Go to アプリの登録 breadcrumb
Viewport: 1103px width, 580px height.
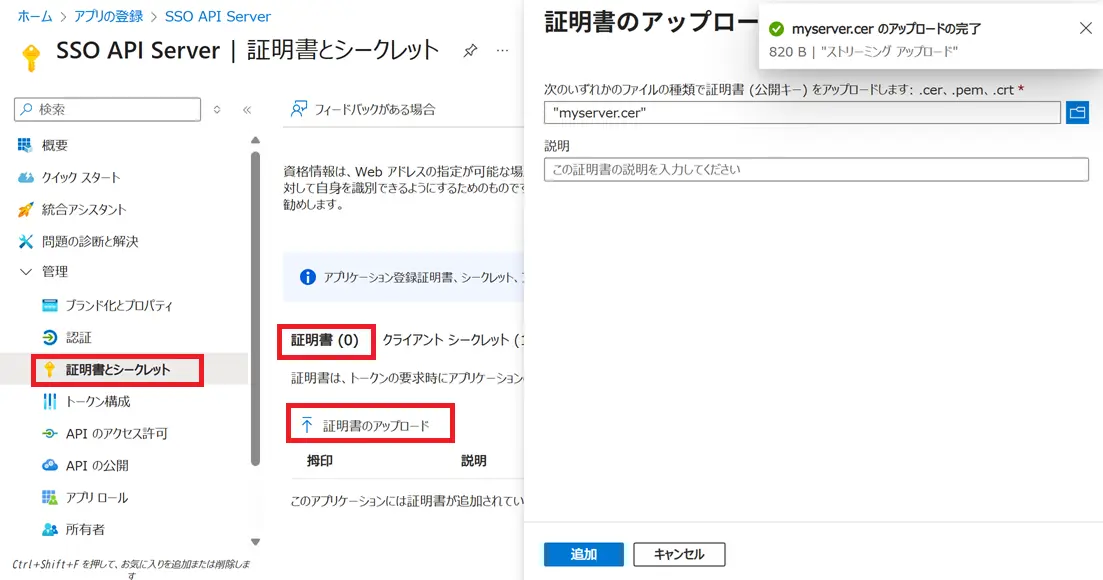(x=108, y=16)
